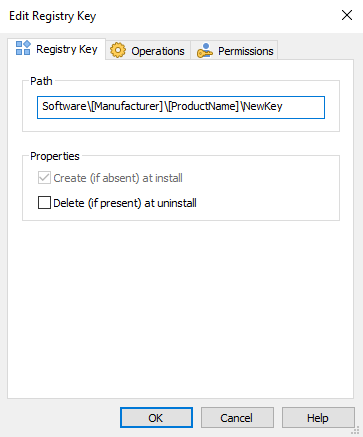This screenshot has width=363, height=437.
Task: Switch to the Operations tab
Action: [x=148, y=51]
